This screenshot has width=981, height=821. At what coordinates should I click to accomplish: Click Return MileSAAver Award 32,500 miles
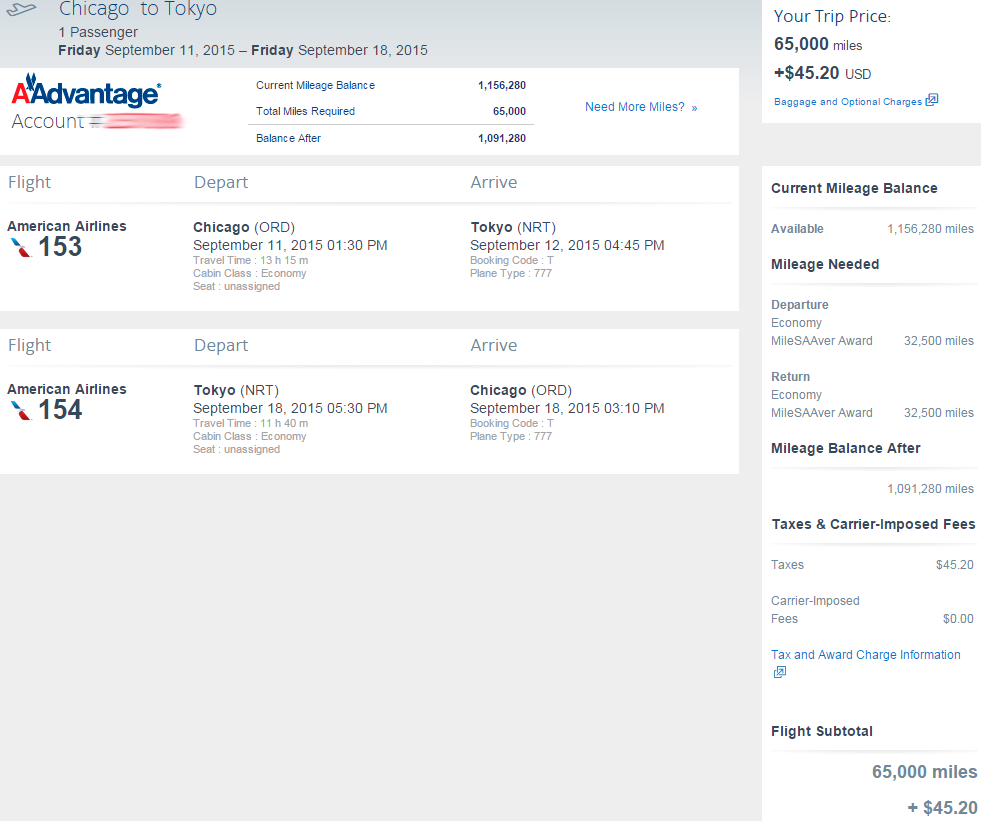point(872,413)
